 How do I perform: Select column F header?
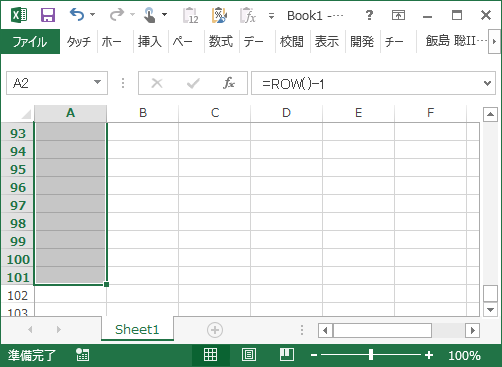(x=431, y=113)
